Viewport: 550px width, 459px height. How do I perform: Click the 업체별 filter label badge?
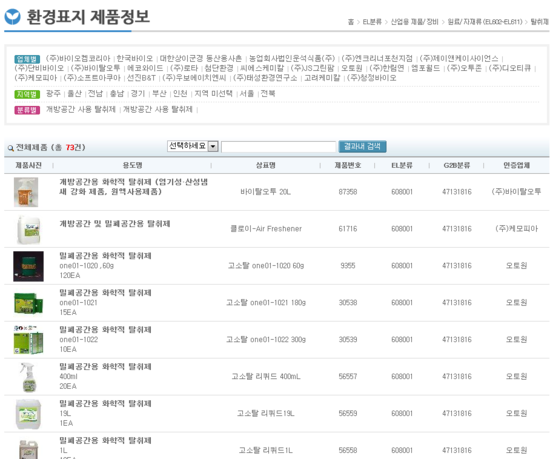pos(27,59)
